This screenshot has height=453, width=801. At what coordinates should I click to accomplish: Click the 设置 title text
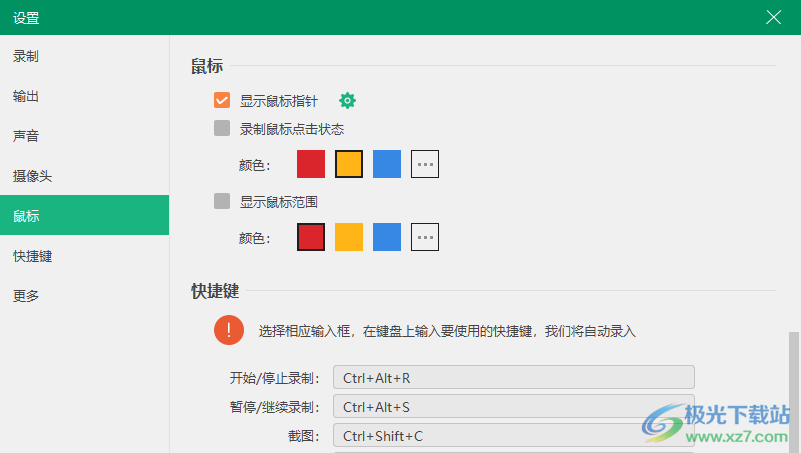pyautogui.click(x=26, y=18)
